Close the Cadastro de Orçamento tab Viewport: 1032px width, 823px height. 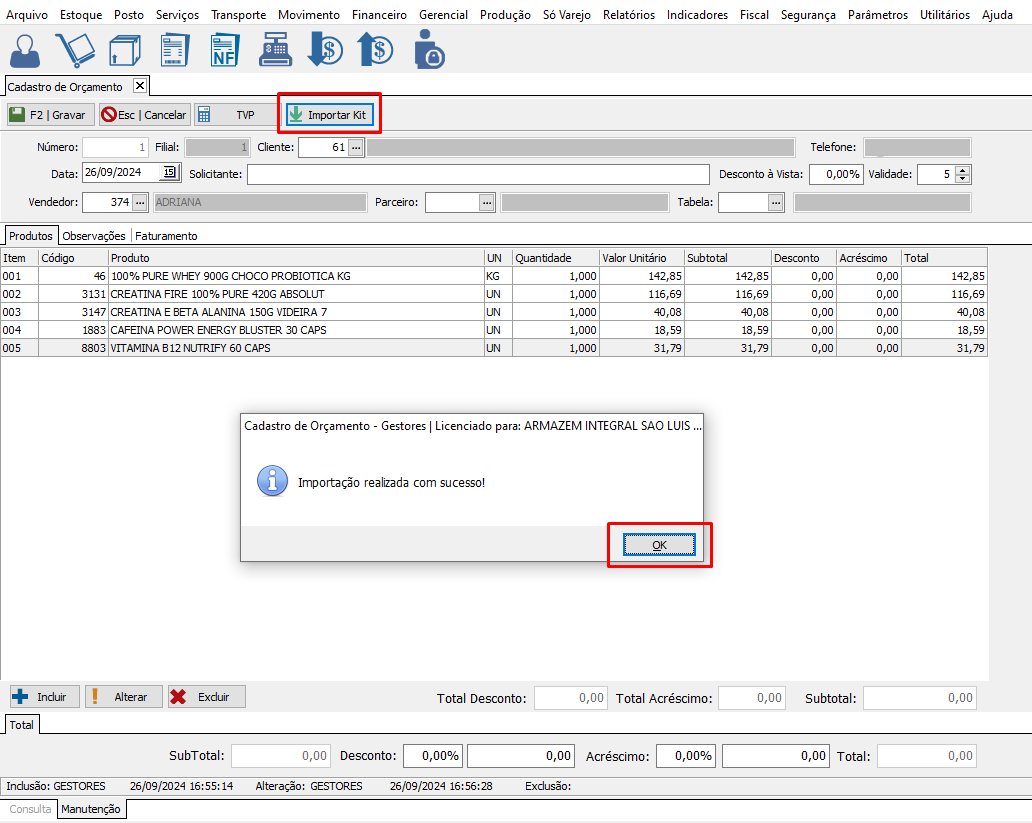click(x=140, y=86)
